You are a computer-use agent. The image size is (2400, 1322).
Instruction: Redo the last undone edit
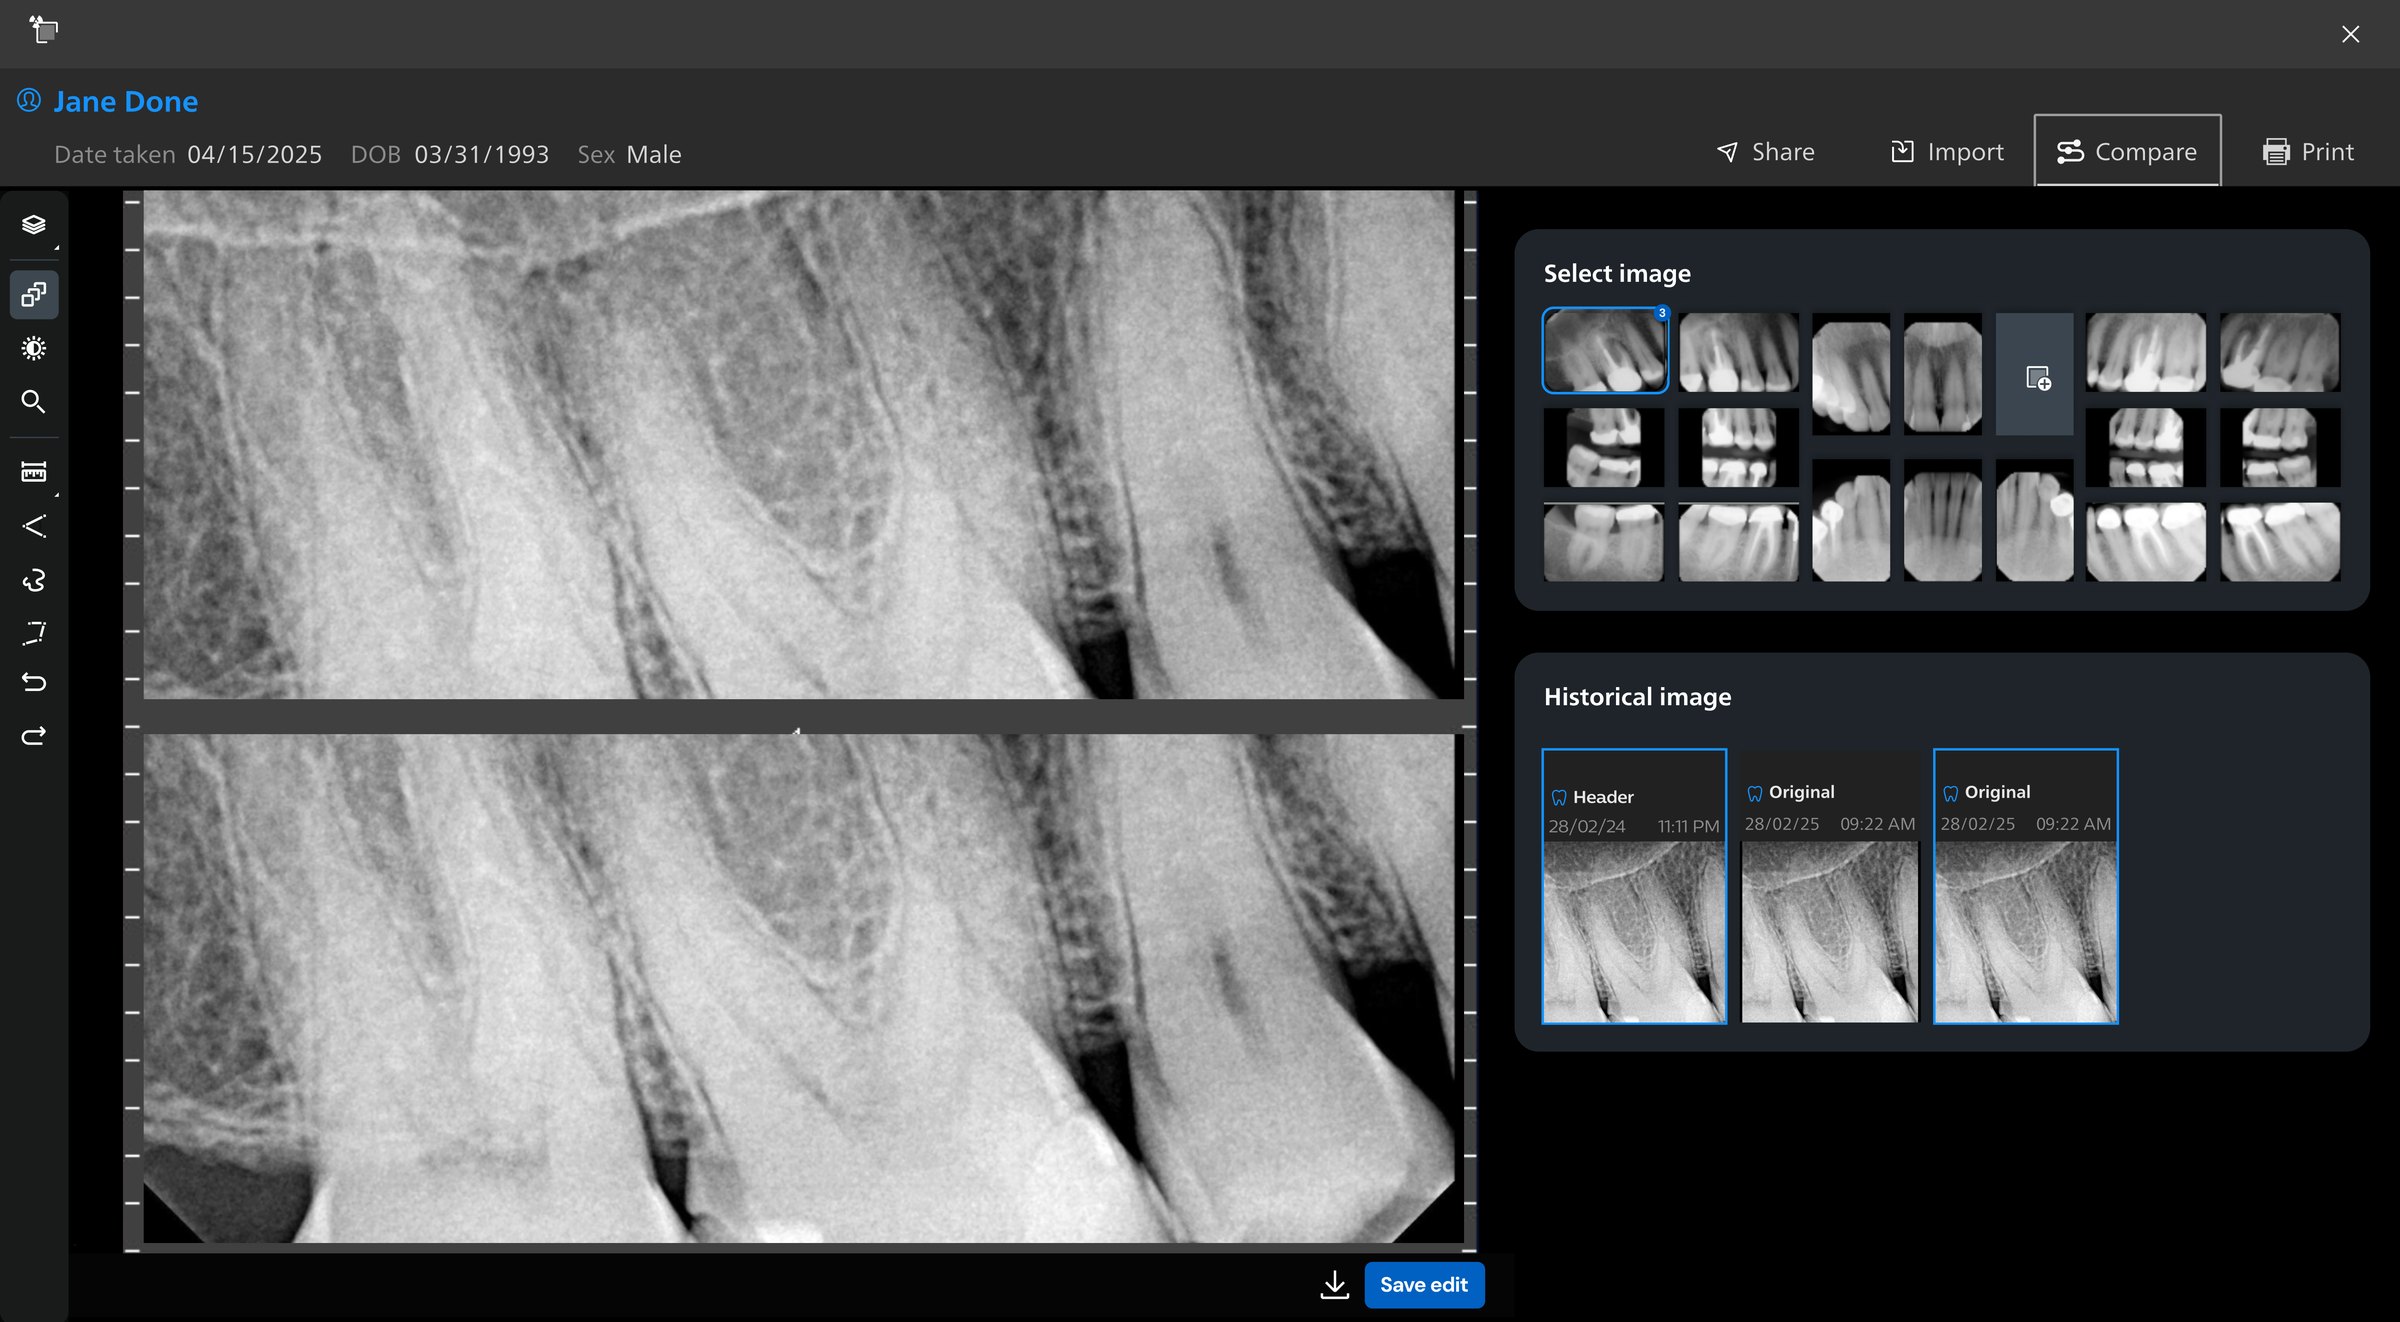34,736
